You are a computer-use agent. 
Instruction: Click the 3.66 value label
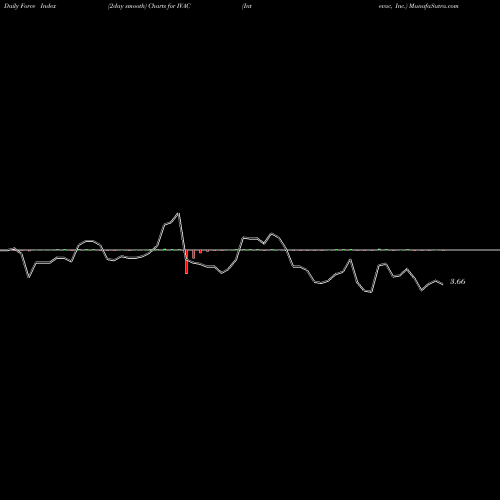458,282
